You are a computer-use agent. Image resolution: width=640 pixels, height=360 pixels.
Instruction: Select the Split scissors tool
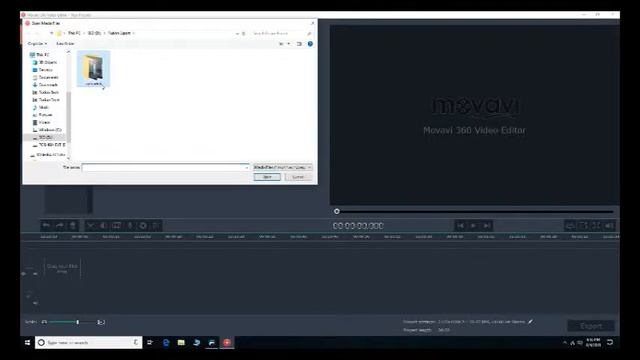click(x=91, y=226)
